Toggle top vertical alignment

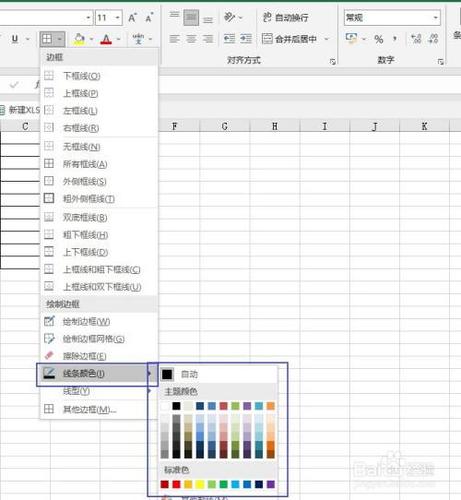tap(174, 16)
